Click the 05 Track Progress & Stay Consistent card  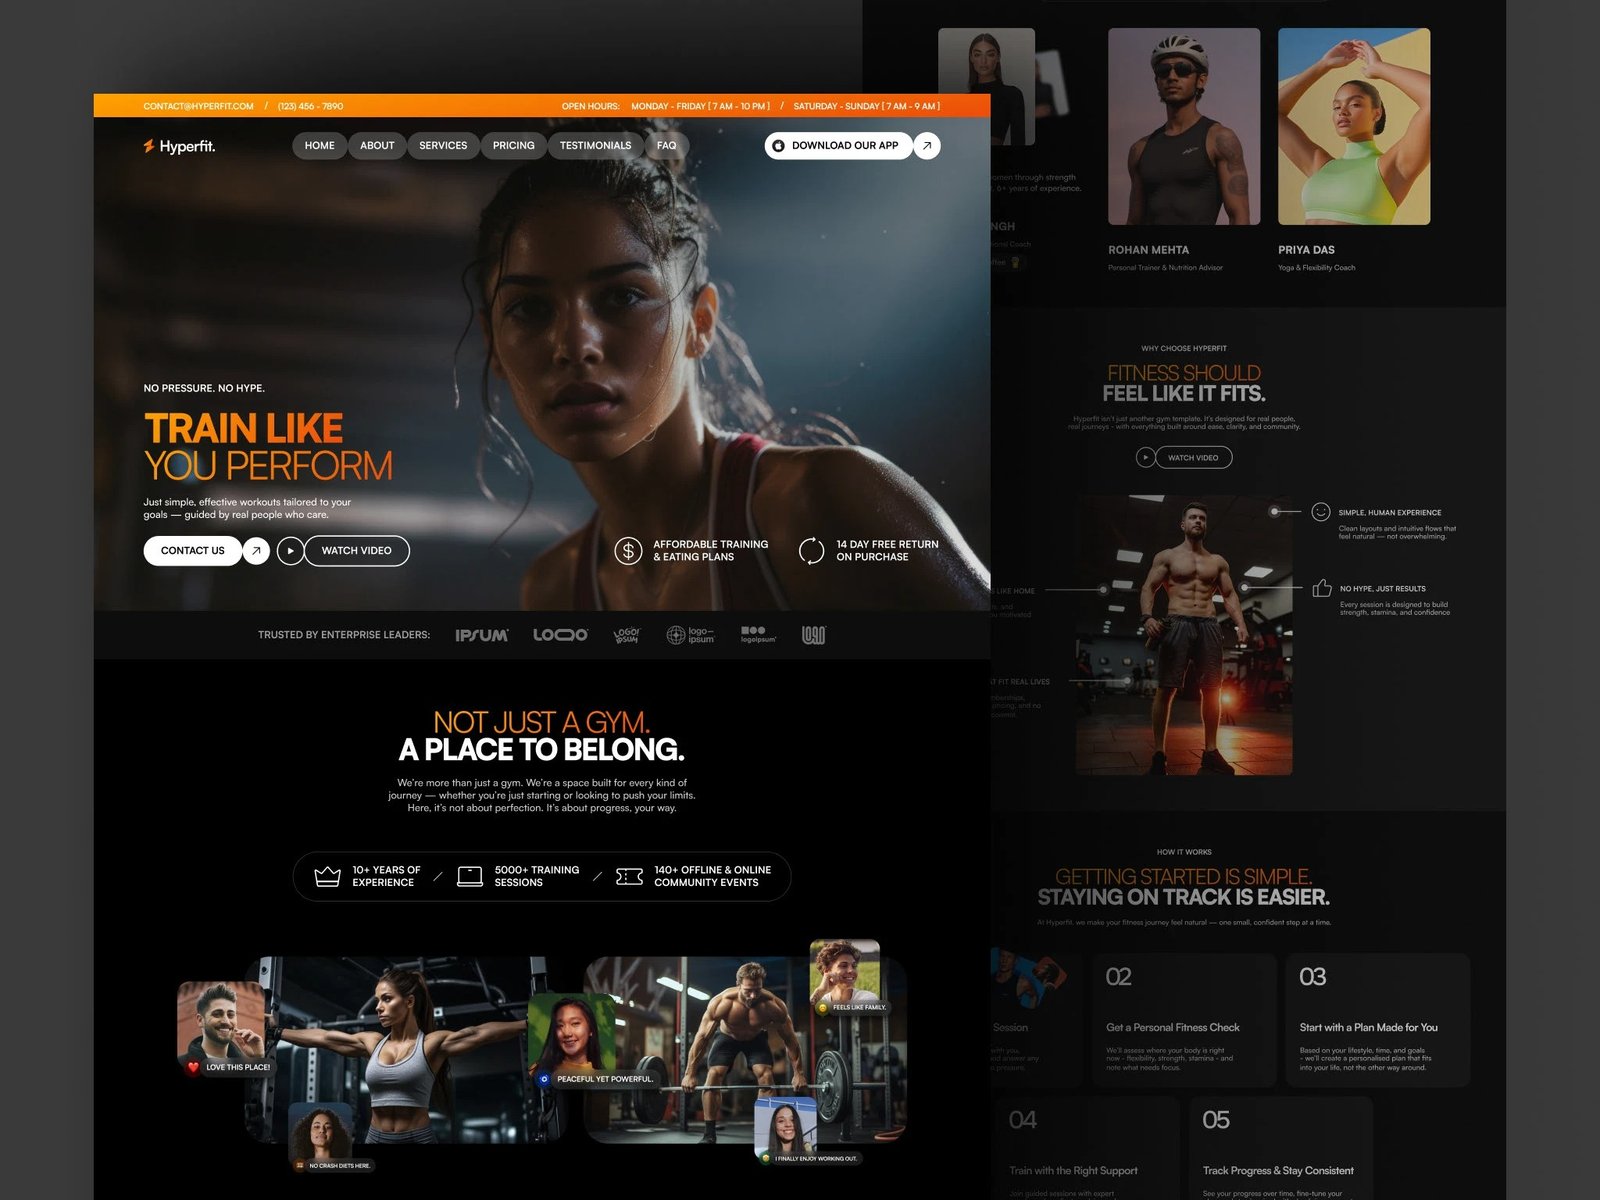coord(1281,1148)
